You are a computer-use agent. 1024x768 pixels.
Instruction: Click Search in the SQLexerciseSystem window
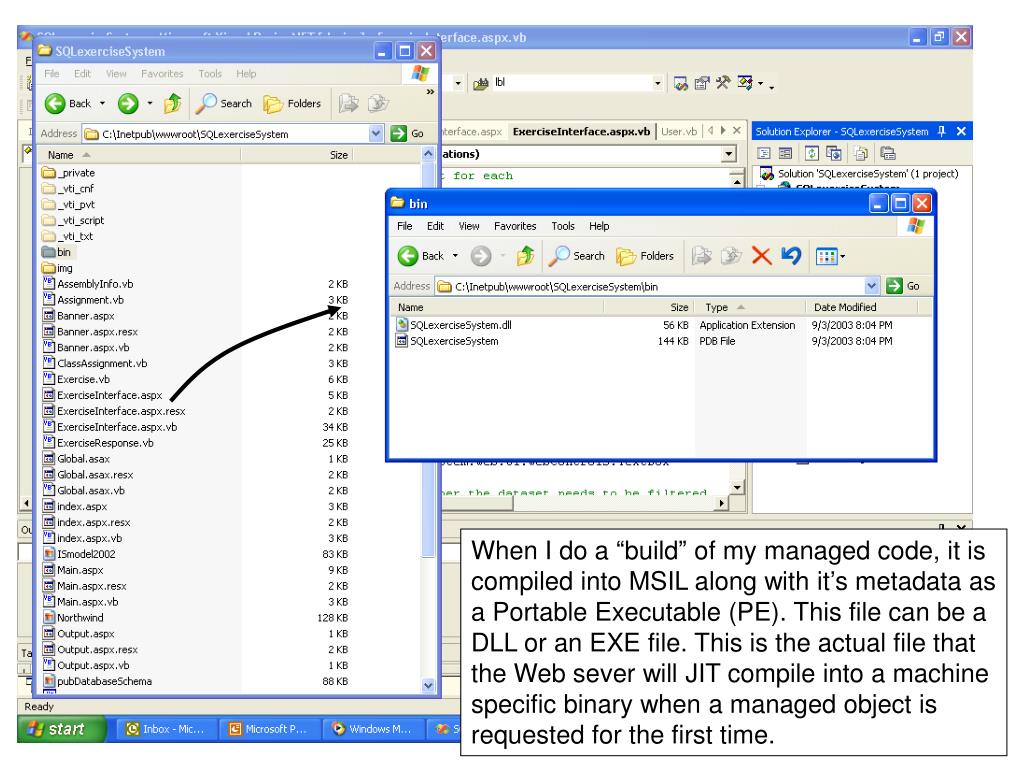coord(224,103)
